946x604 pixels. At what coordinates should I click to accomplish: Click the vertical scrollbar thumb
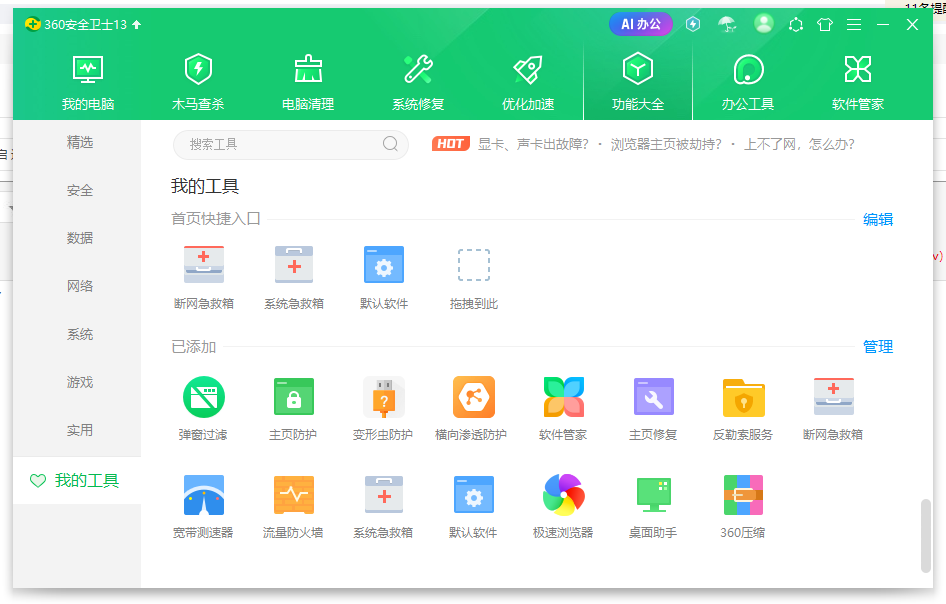(926, 535)
